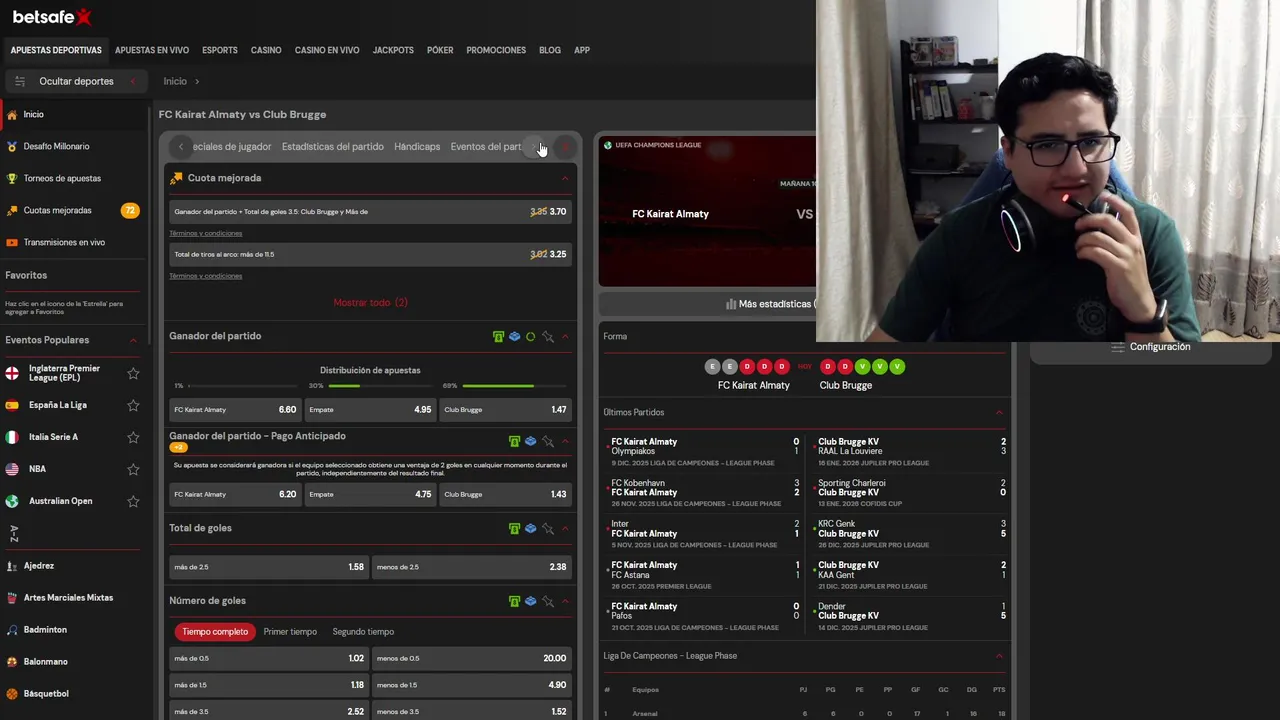The height and width of the screenshot is (720, 1280).
Task: Collapse Liga De Campeones League Phase table
Action: tap(999, 656)
